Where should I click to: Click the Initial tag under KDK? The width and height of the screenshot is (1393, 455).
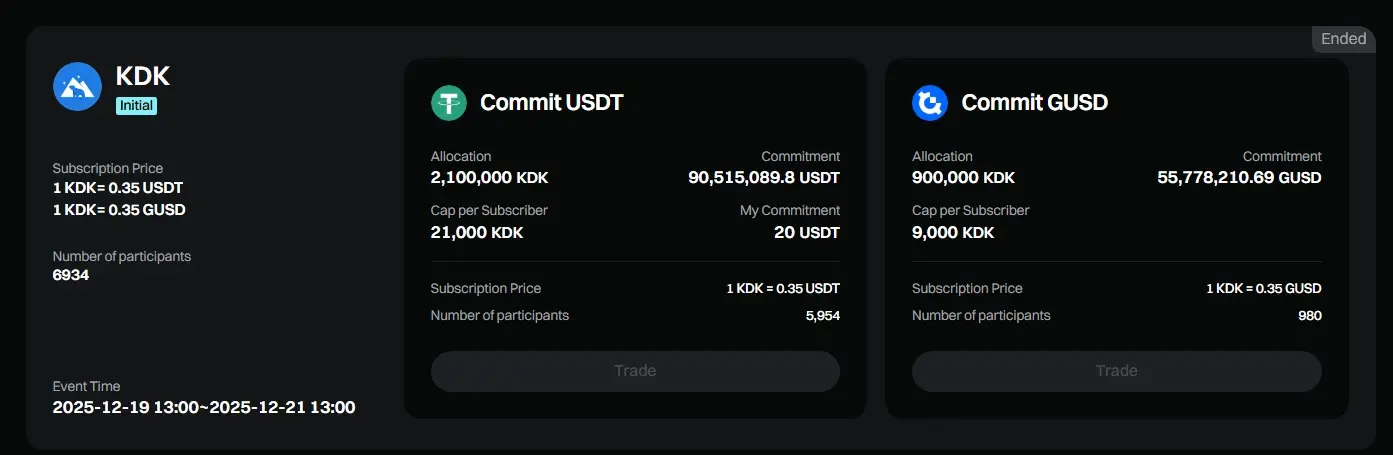click(x=136, y=105)
